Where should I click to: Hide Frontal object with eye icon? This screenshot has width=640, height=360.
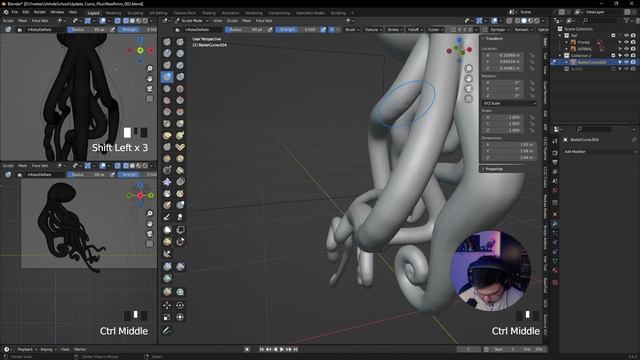point(627,42)
